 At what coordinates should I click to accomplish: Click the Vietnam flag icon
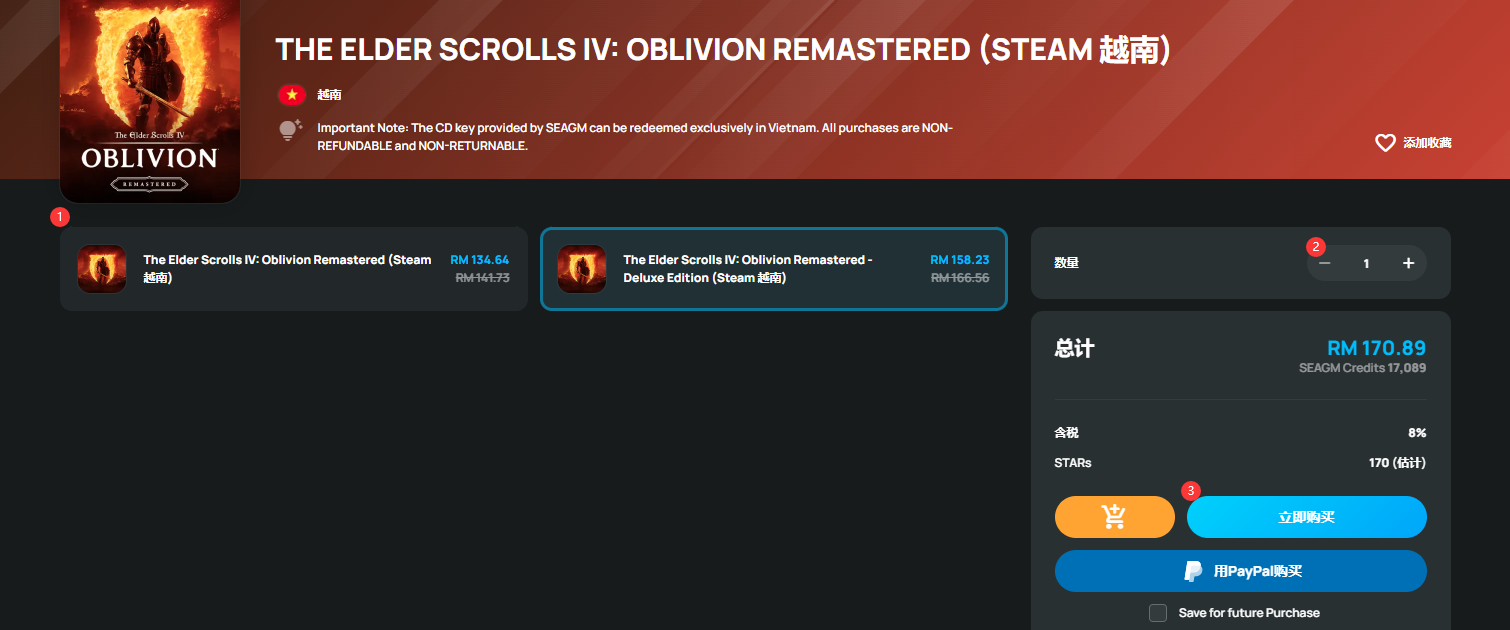pos(292,95)
